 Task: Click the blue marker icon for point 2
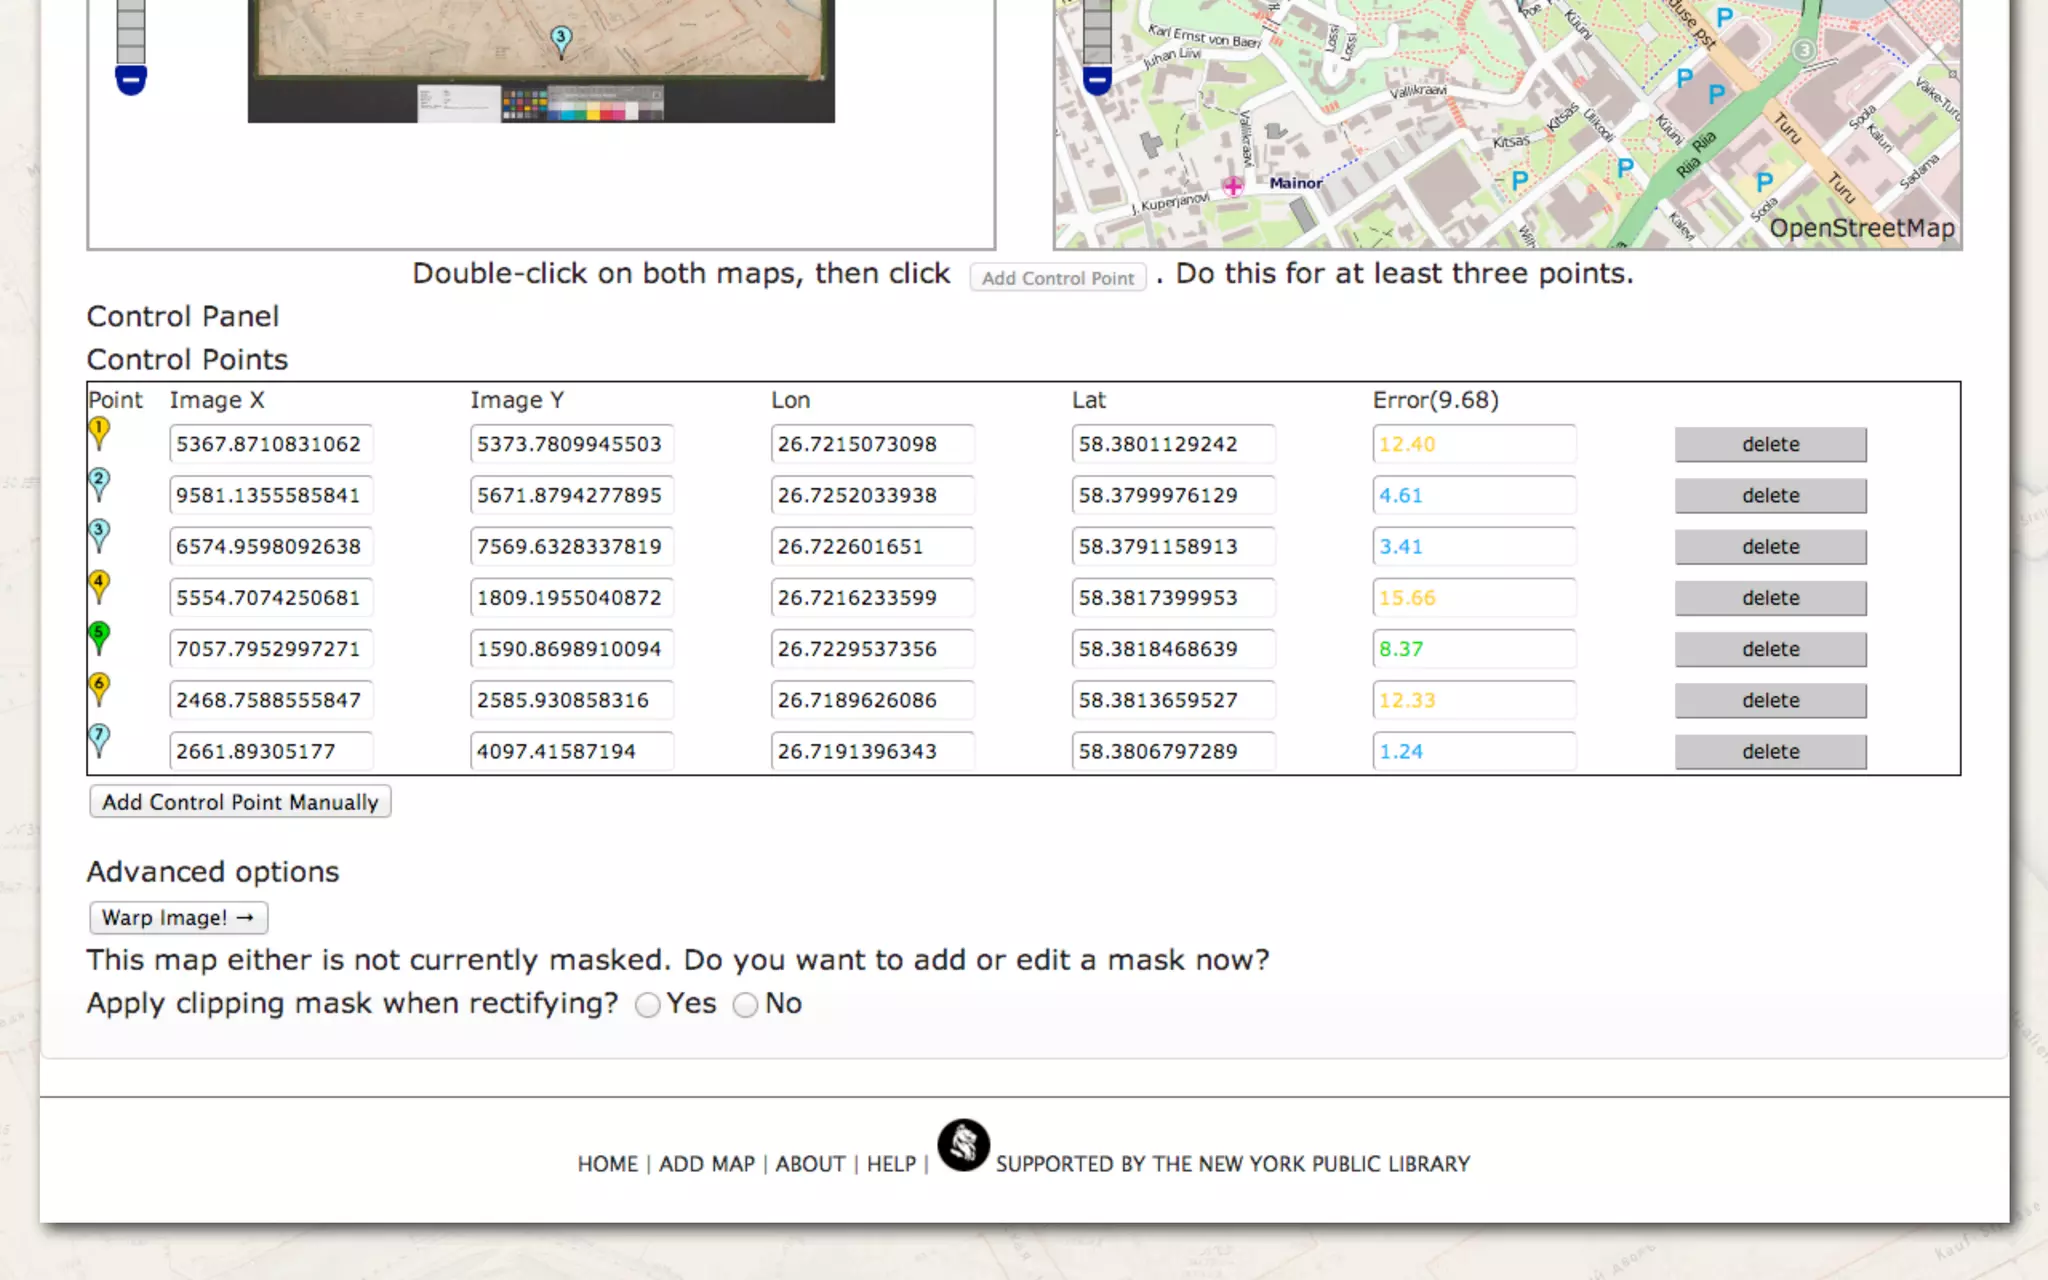[x=99, y=483]
